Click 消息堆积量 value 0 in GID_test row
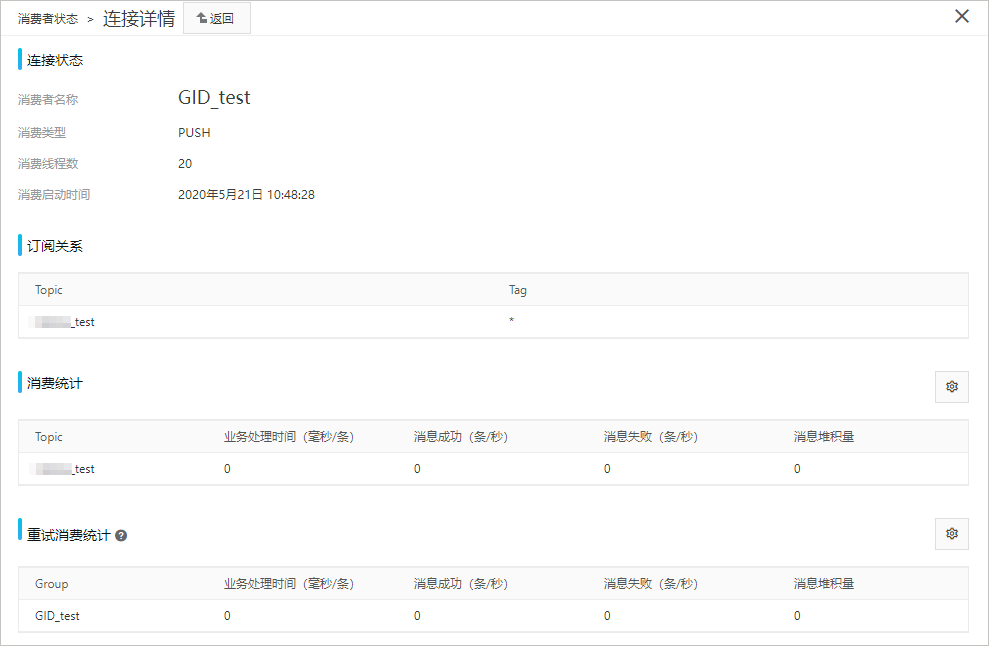This screenshot has height=646, width=989. point(797,616)
